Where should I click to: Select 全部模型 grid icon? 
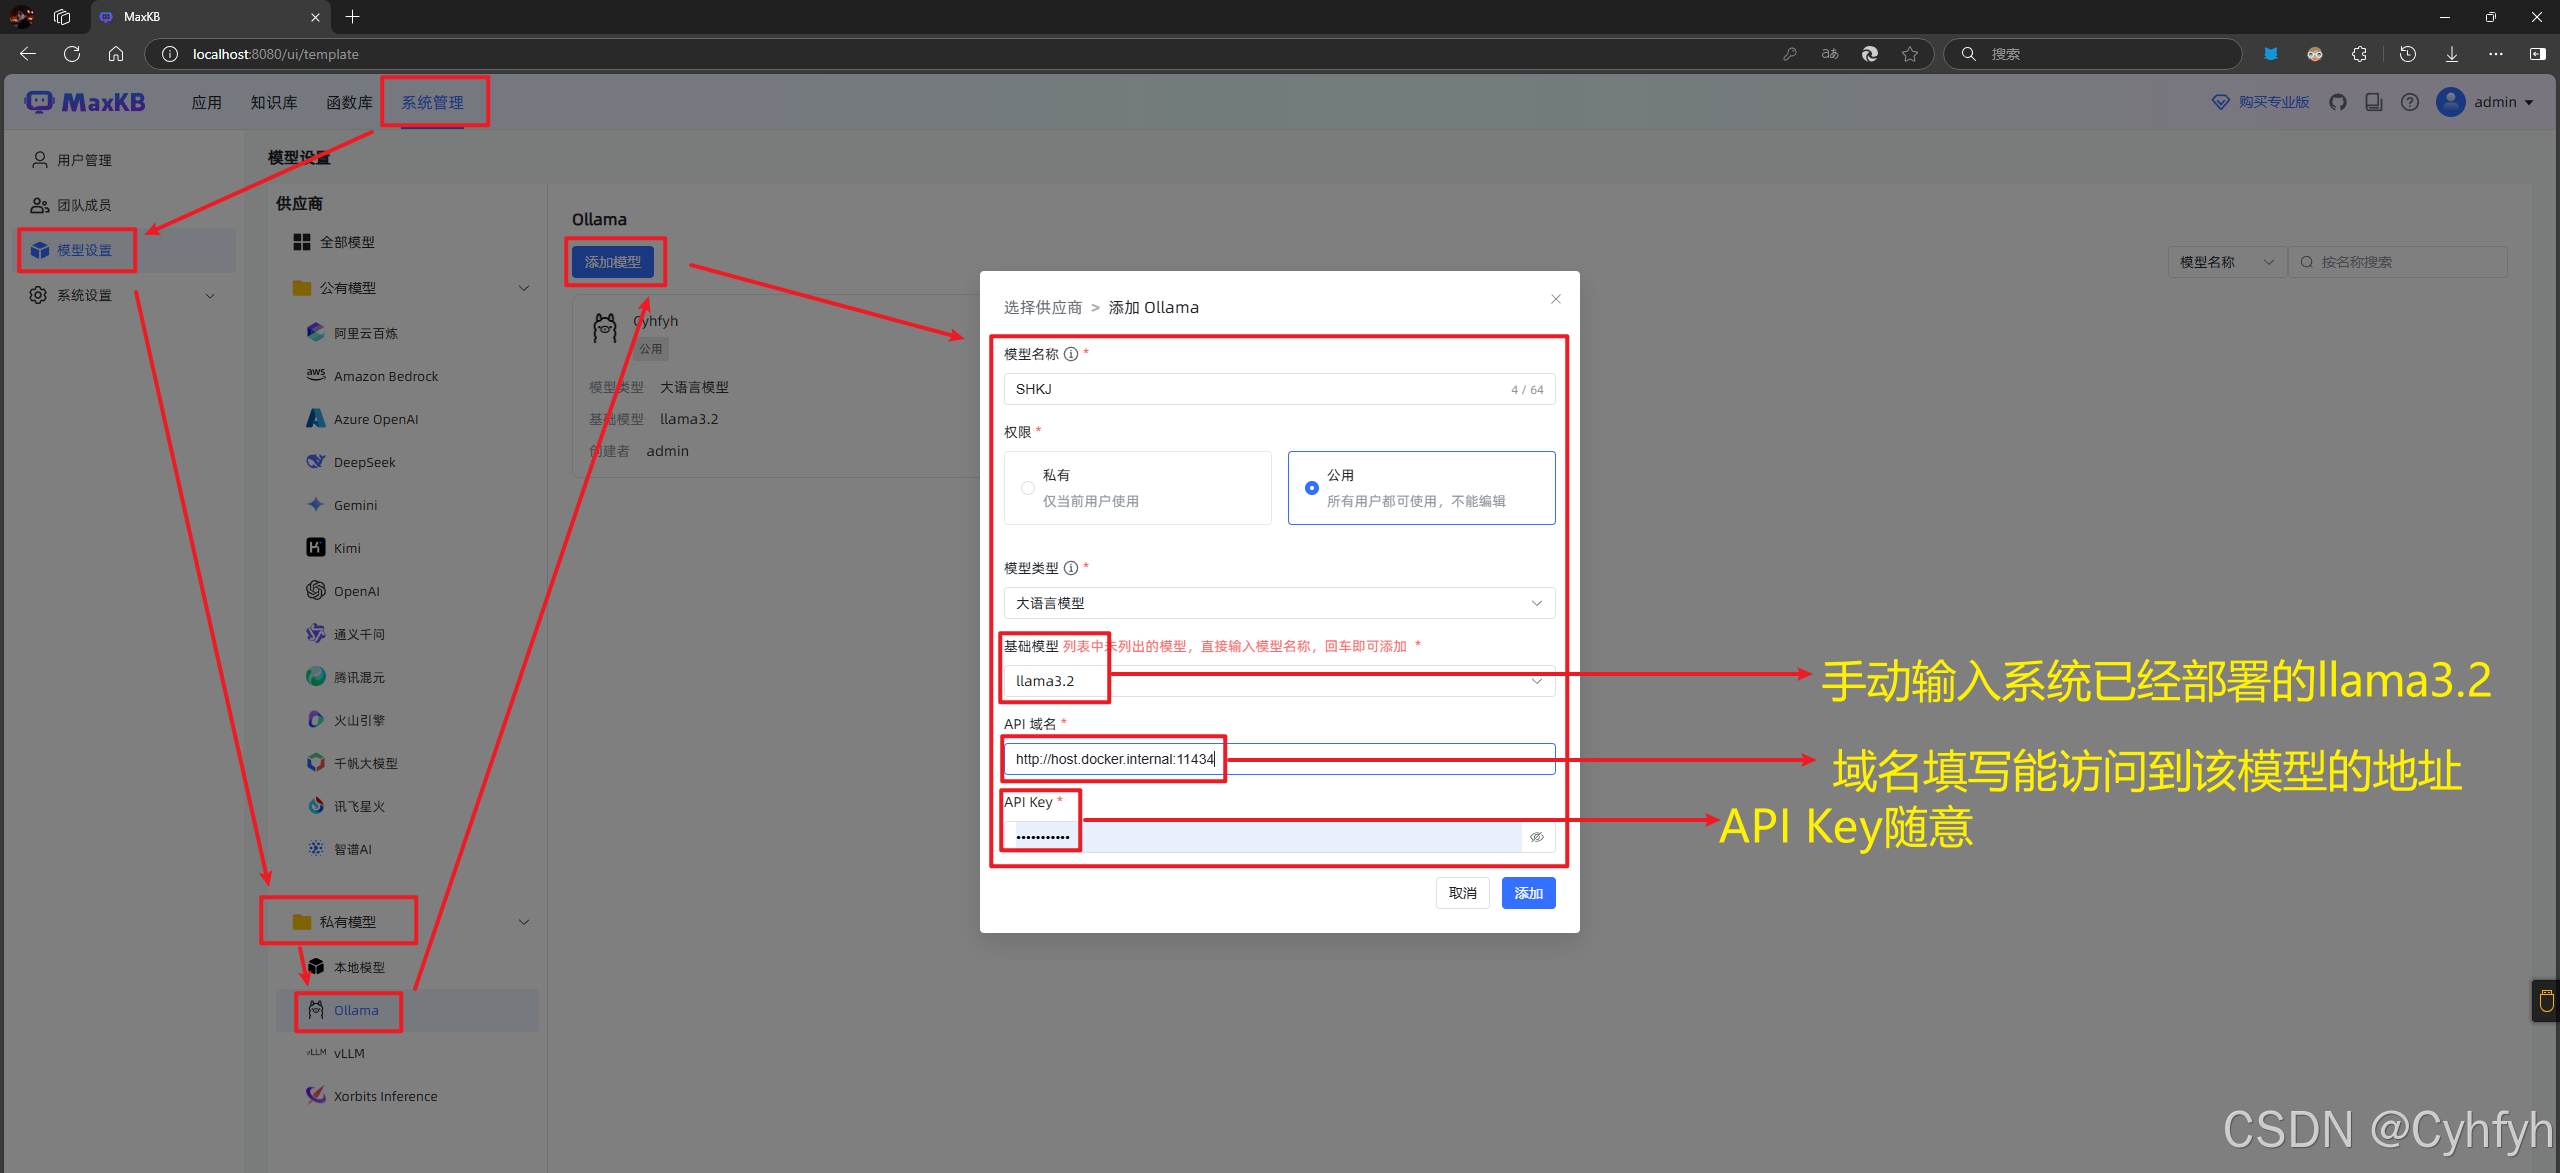[x=302, y=242]
